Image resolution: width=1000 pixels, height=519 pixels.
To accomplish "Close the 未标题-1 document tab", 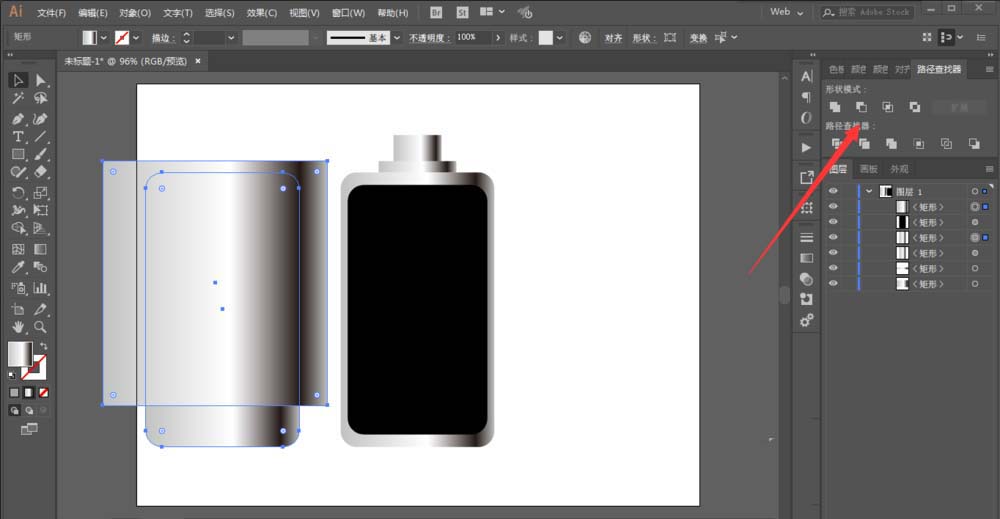I will coord(198,61).
